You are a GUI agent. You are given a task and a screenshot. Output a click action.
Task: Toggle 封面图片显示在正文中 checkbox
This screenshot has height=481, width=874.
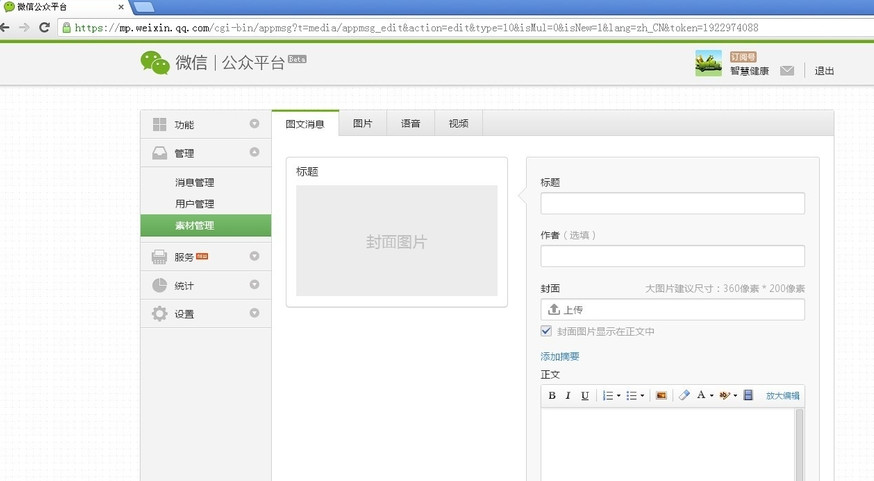pos(546,331)
